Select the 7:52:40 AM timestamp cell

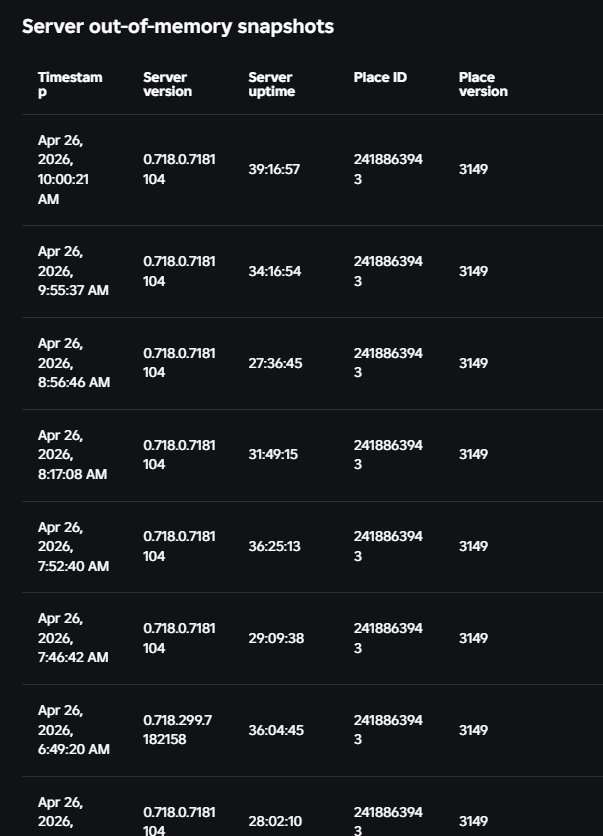click(73, 546)
